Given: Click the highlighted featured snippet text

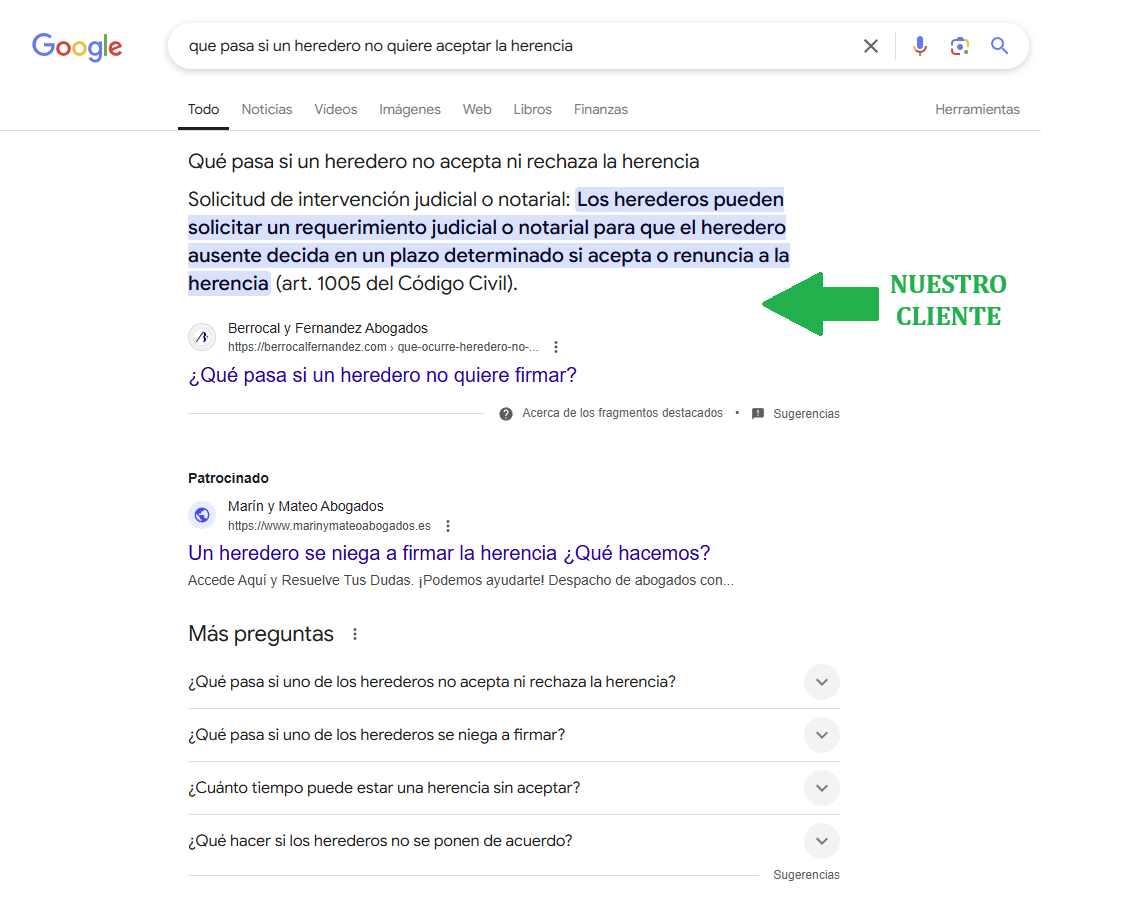Looking at the screenshot, I should pos(489,241).
